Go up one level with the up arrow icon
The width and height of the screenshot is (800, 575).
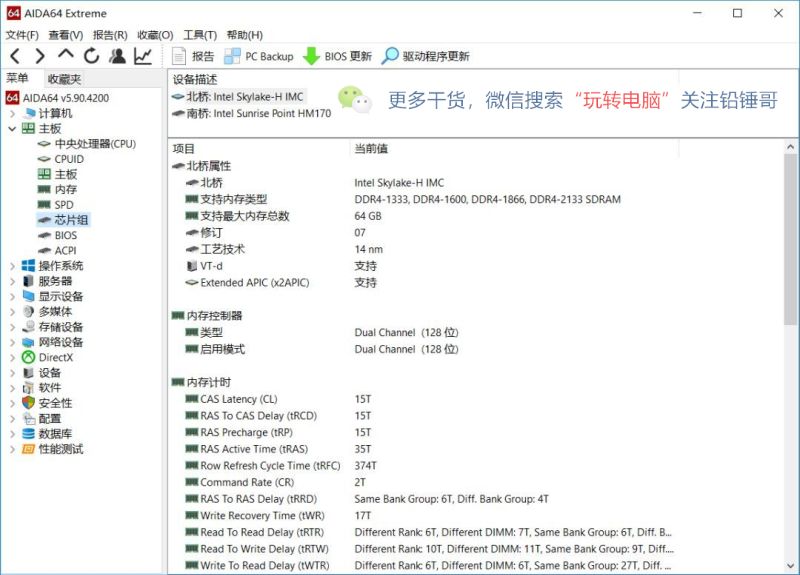(x=66, y=55)
